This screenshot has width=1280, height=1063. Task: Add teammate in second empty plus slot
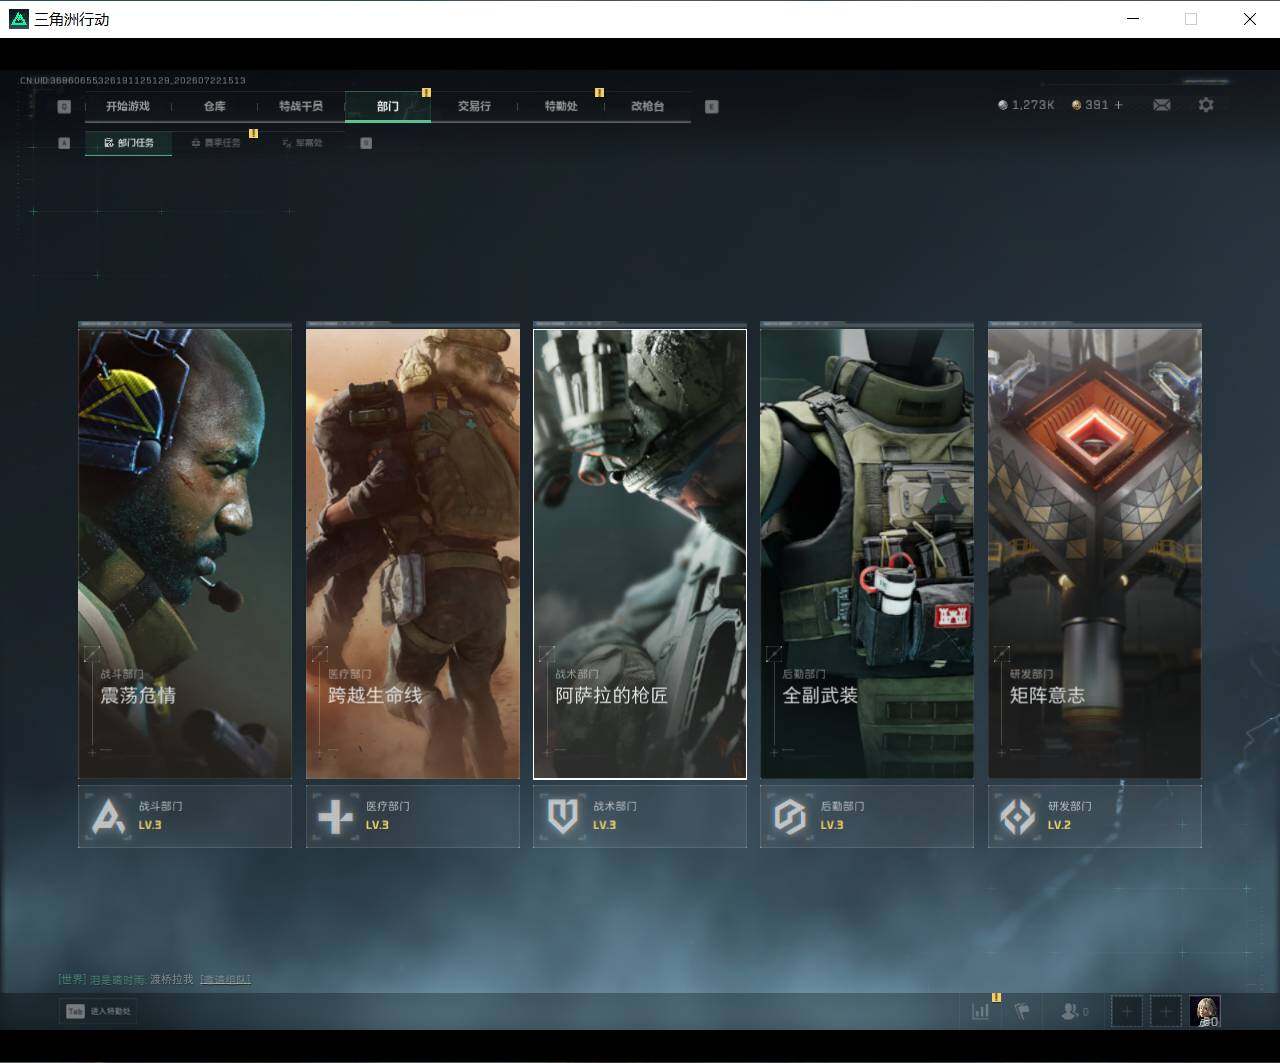coord(1165,1011)
